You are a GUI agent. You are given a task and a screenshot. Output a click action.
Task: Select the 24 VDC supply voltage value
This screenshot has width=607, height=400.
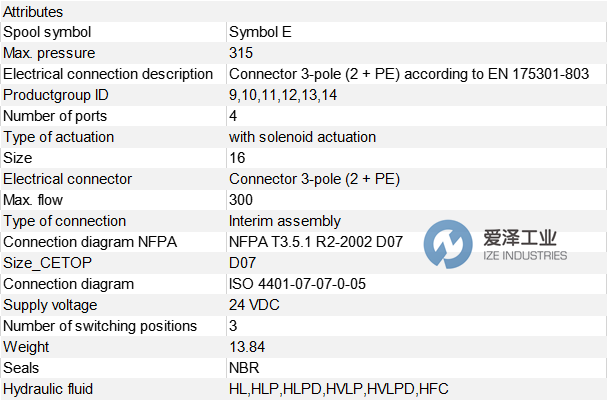coord(255,305)
